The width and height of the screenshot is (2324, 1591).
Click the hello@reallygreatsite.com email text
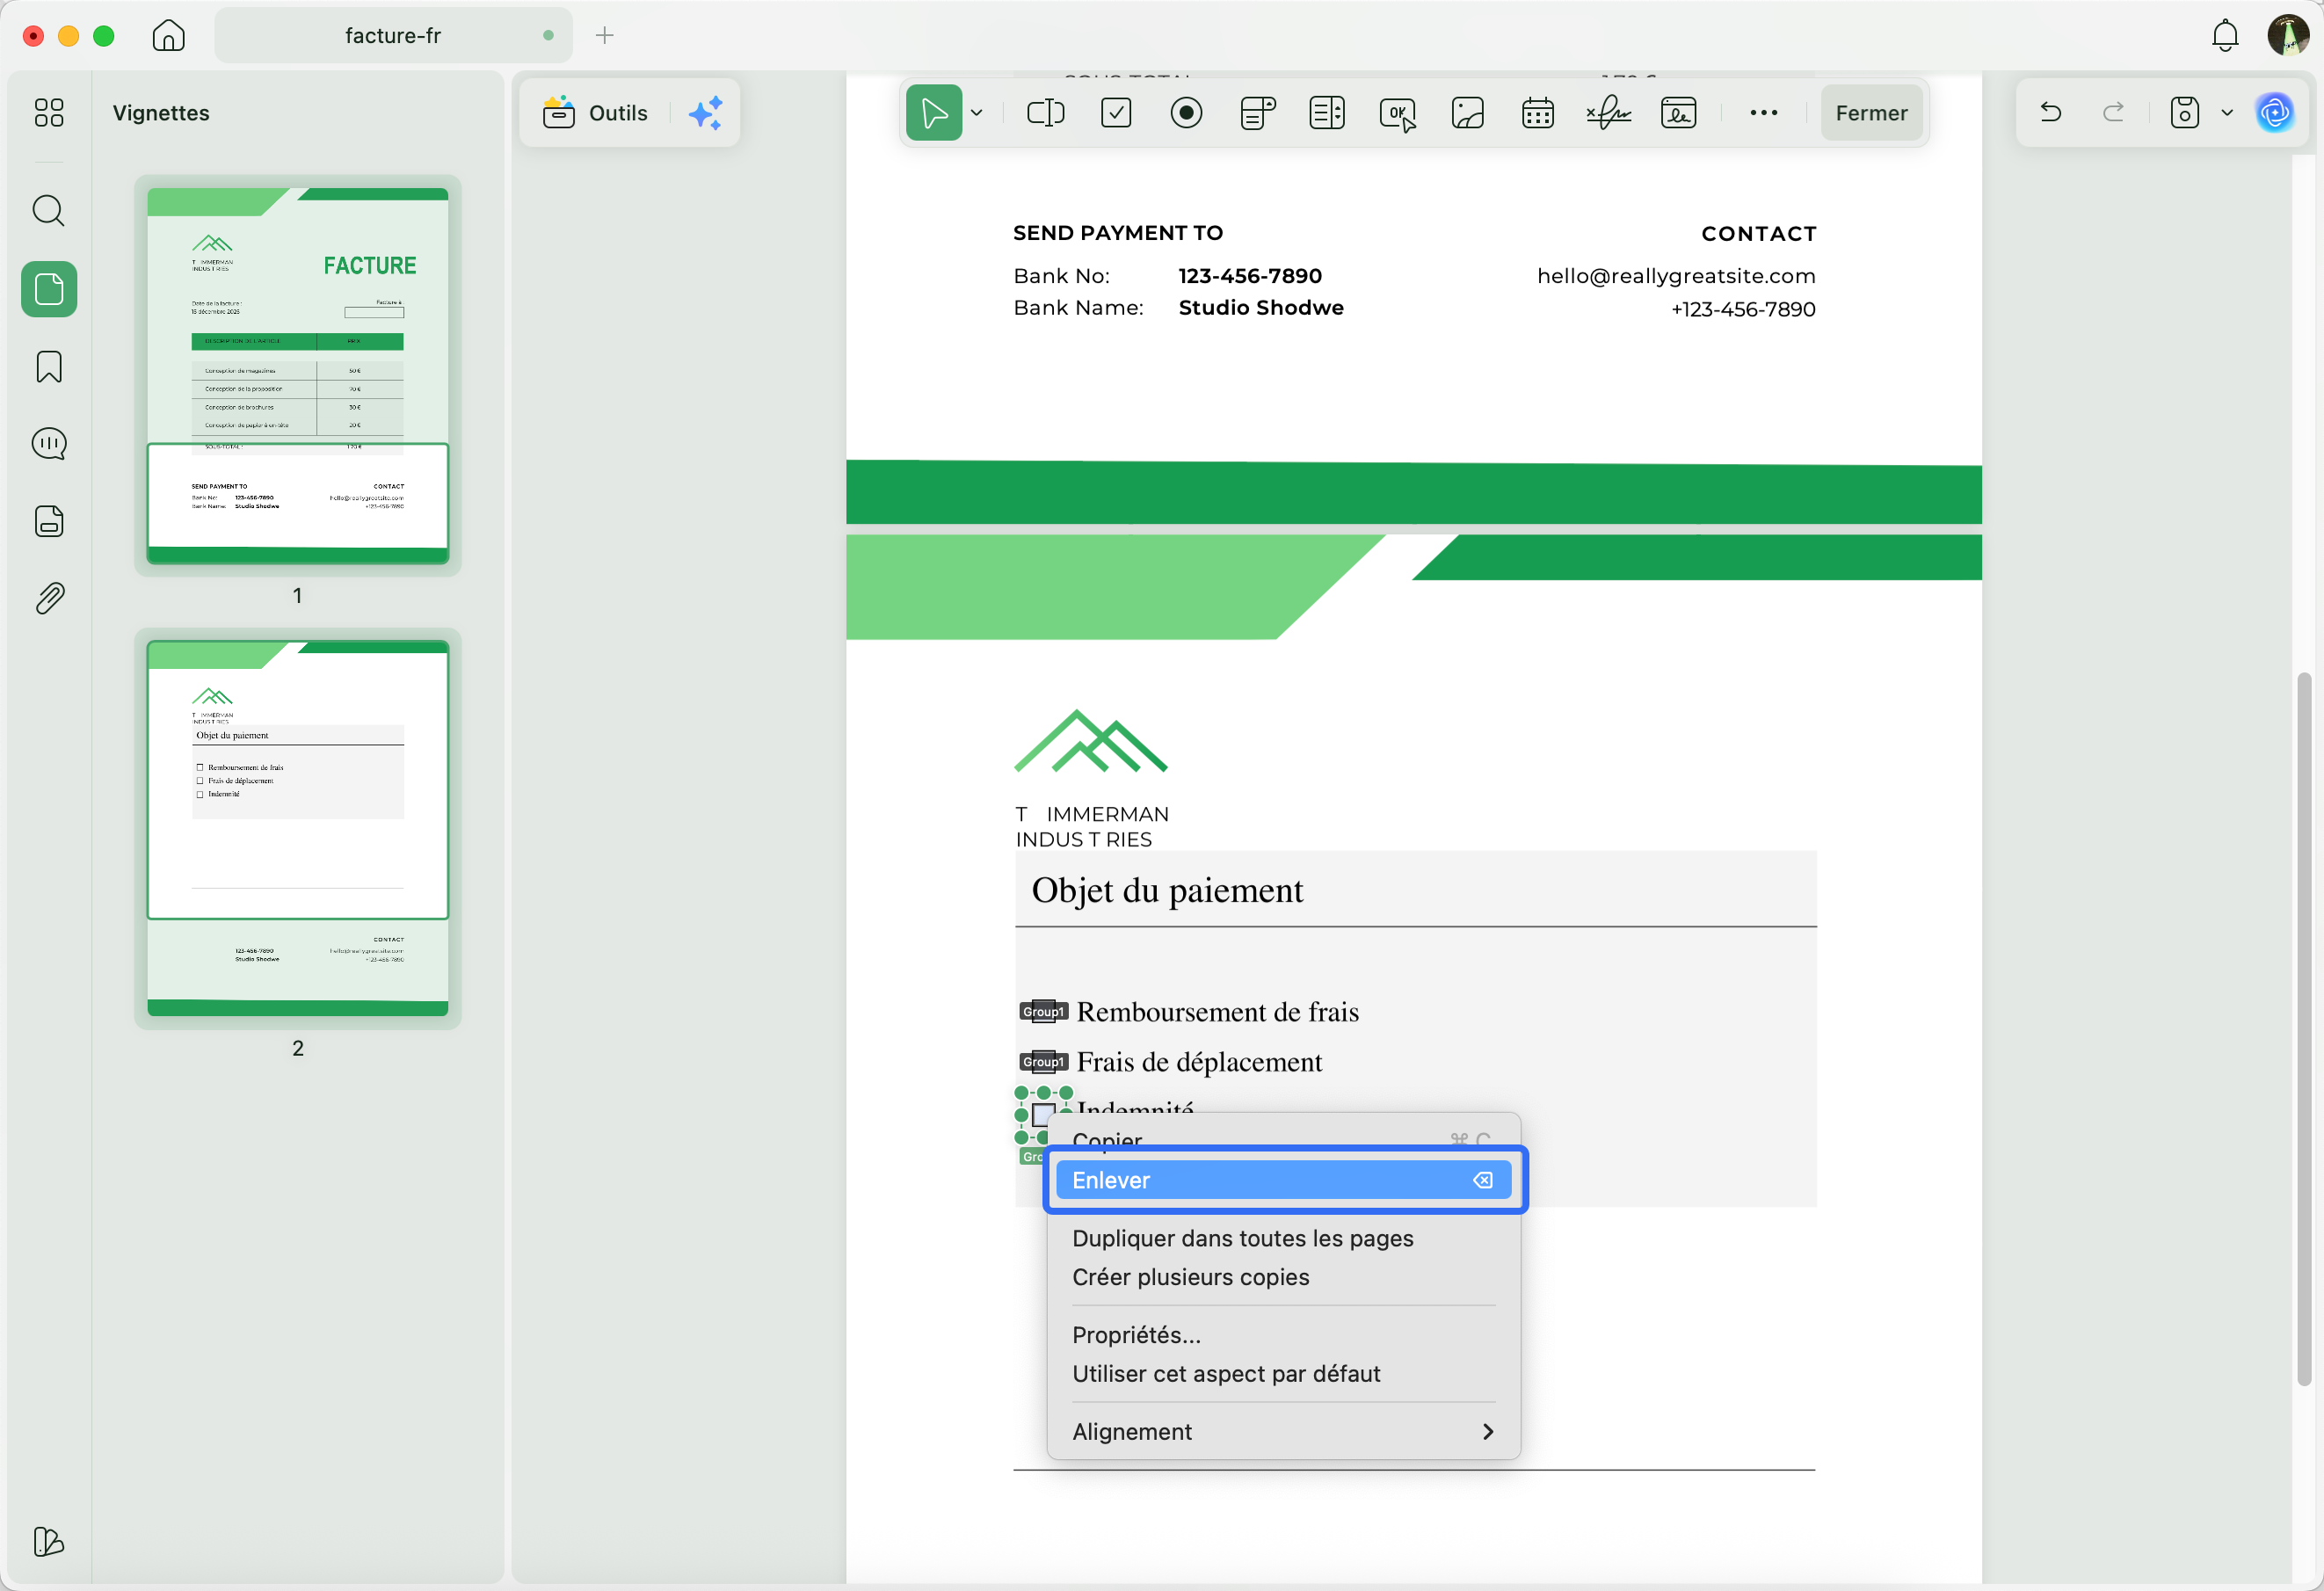(1676, 276)
